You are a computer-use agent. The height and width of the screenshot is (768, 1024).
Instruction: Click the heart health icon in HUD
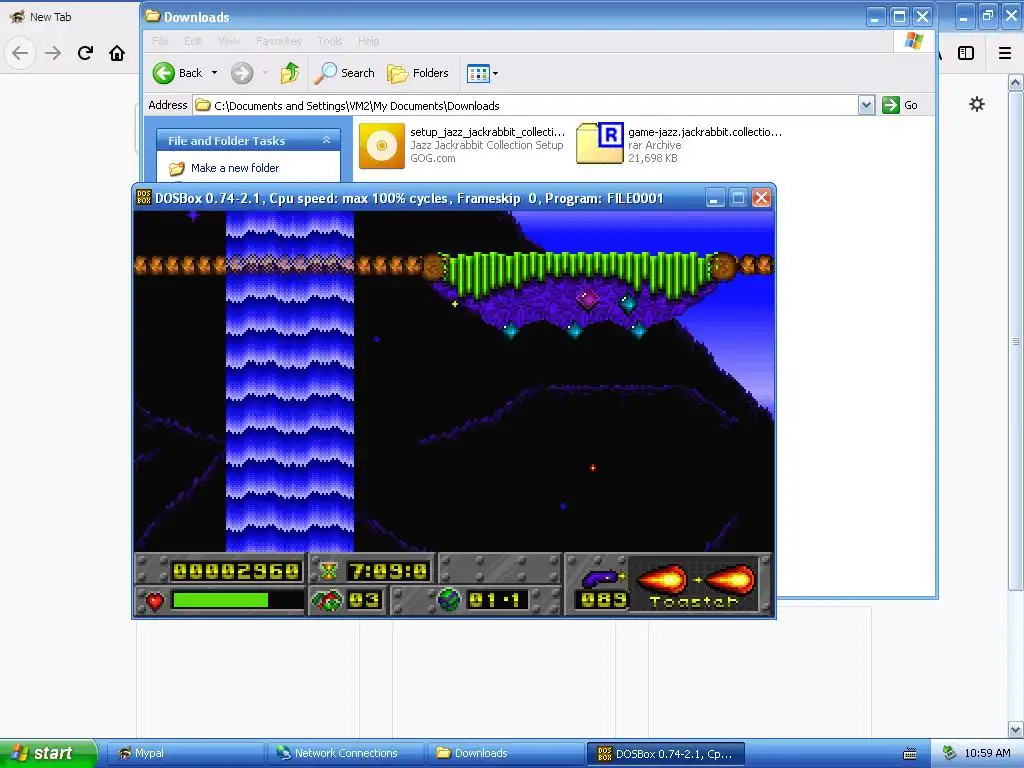point(154,601)
